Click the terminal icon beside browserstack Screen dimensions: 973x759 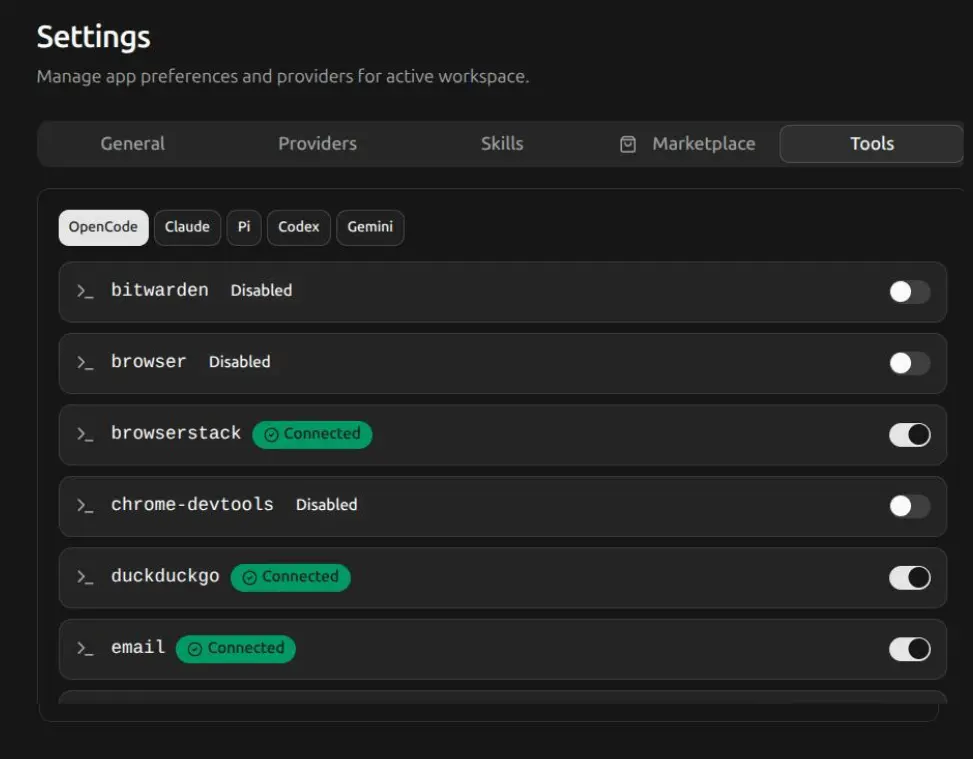[85, 434]
